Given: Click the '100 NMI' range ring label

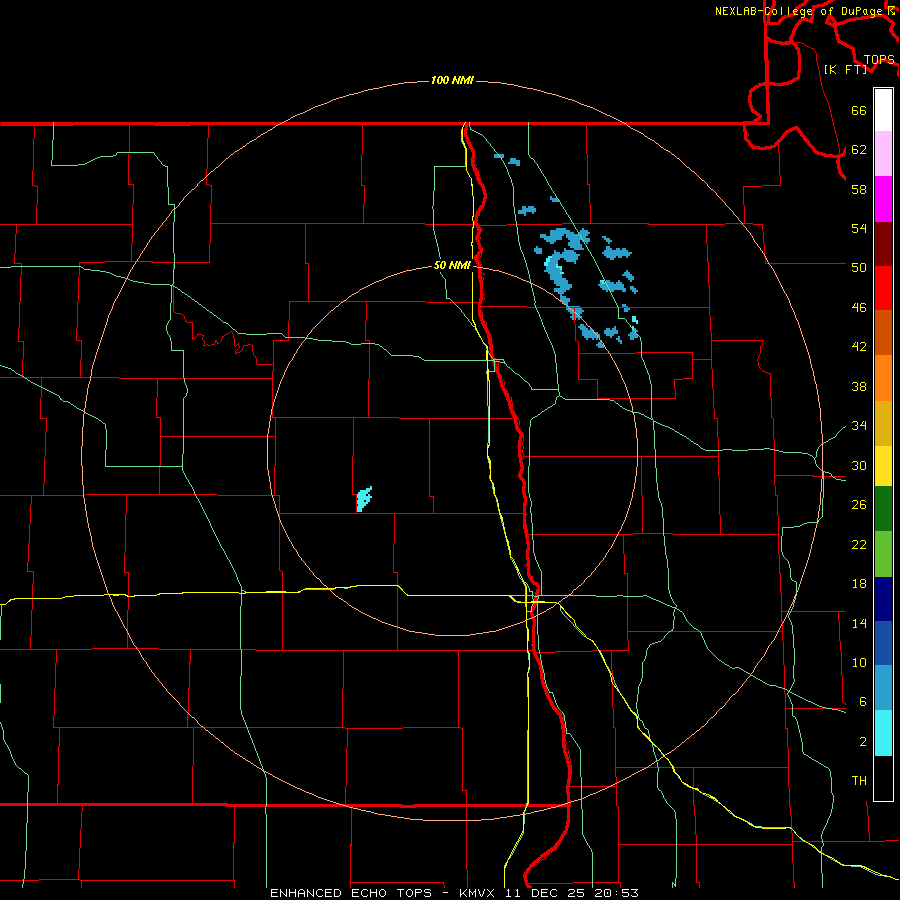Looking at the screenshot, I should tap(452, 80).
